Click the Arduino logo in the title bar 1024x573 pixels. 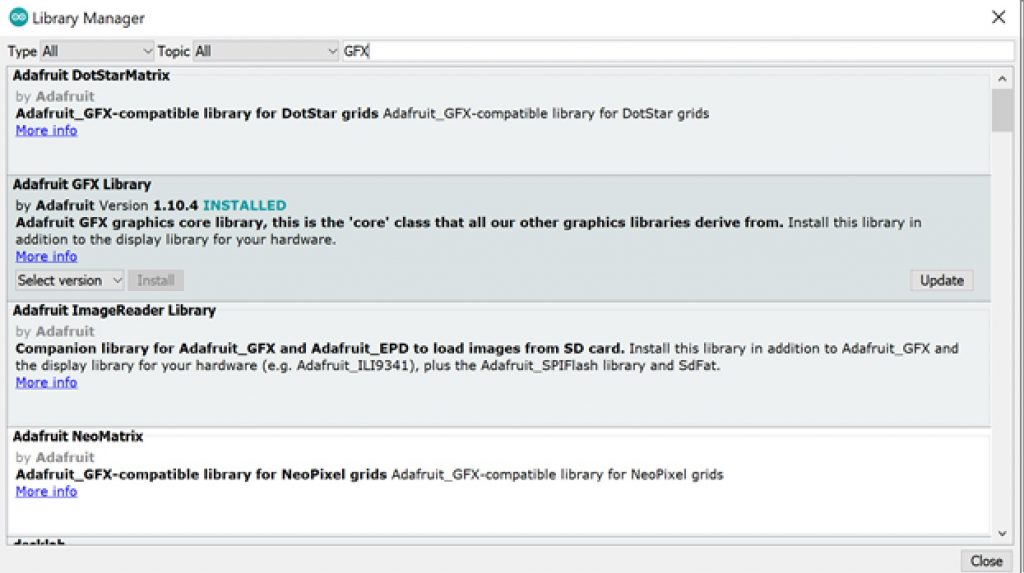coord(18,18)
